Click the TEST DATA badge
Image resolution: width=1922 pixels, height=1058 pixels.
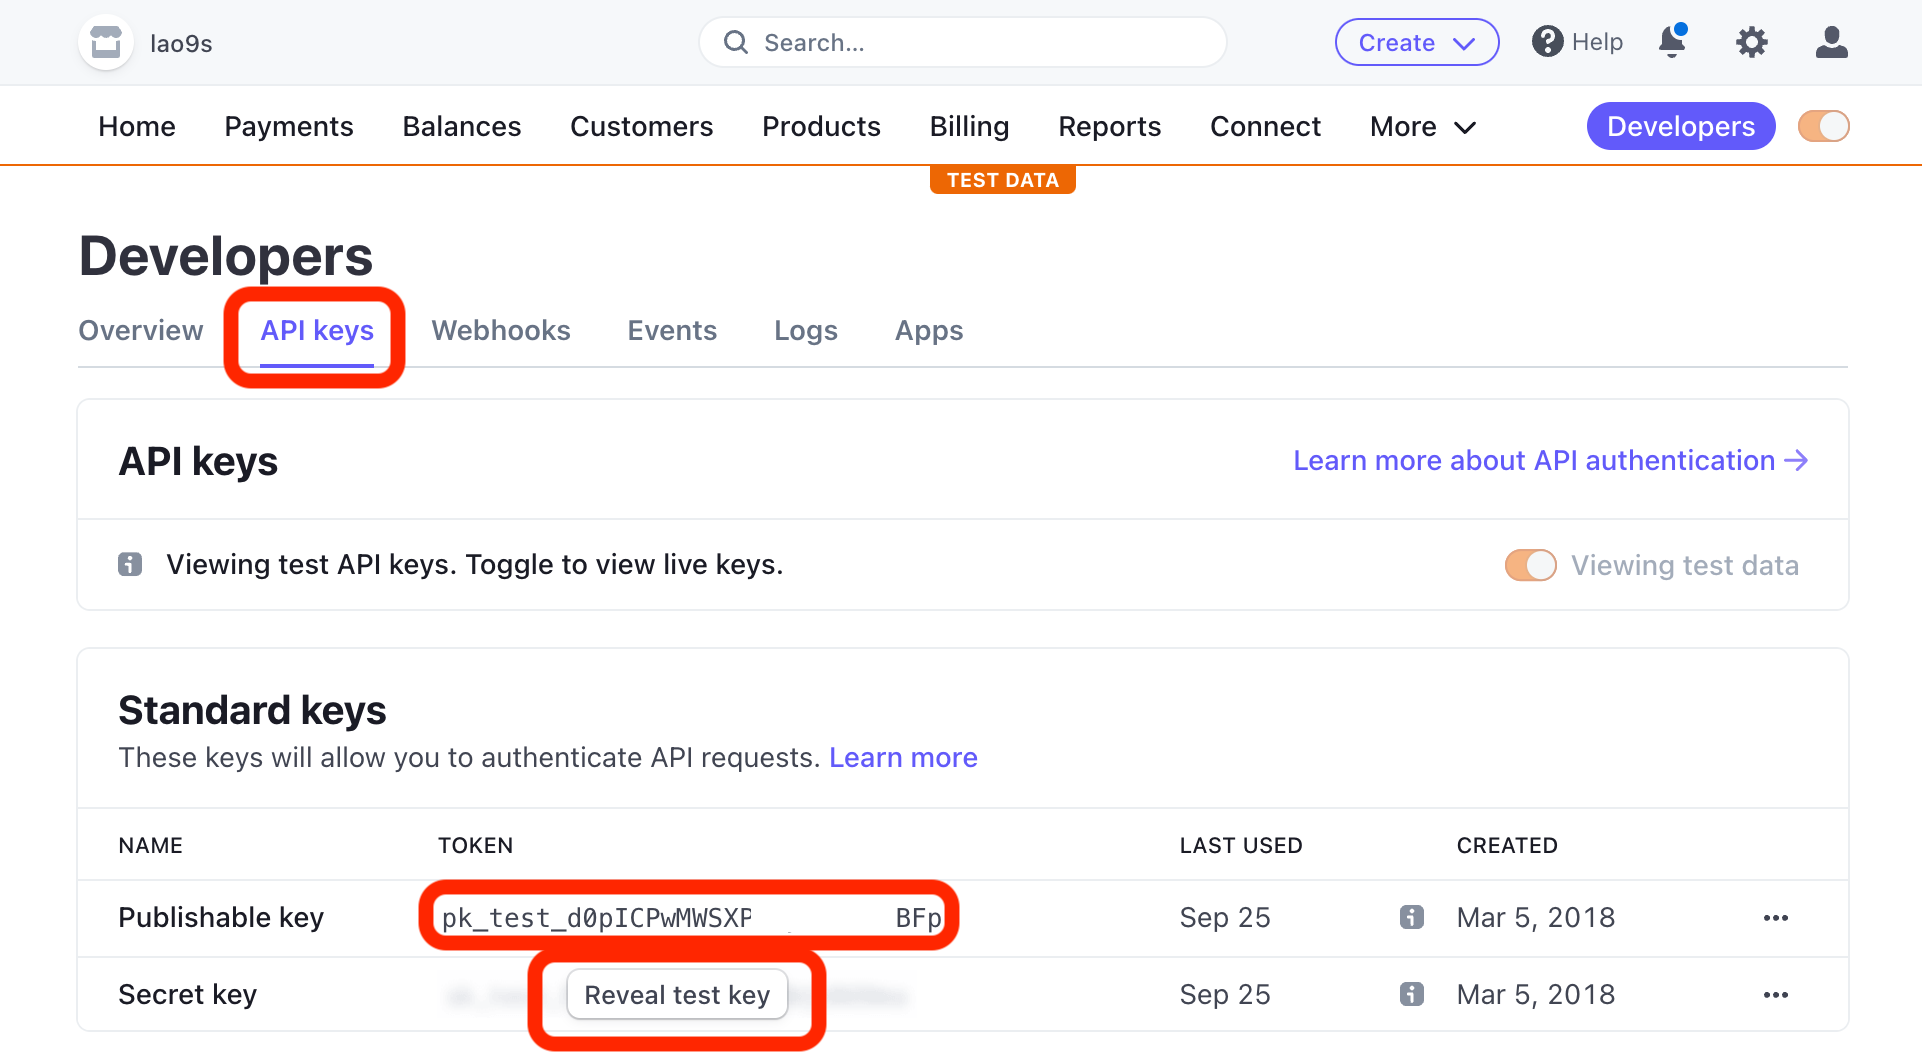tap(1002, 180)
